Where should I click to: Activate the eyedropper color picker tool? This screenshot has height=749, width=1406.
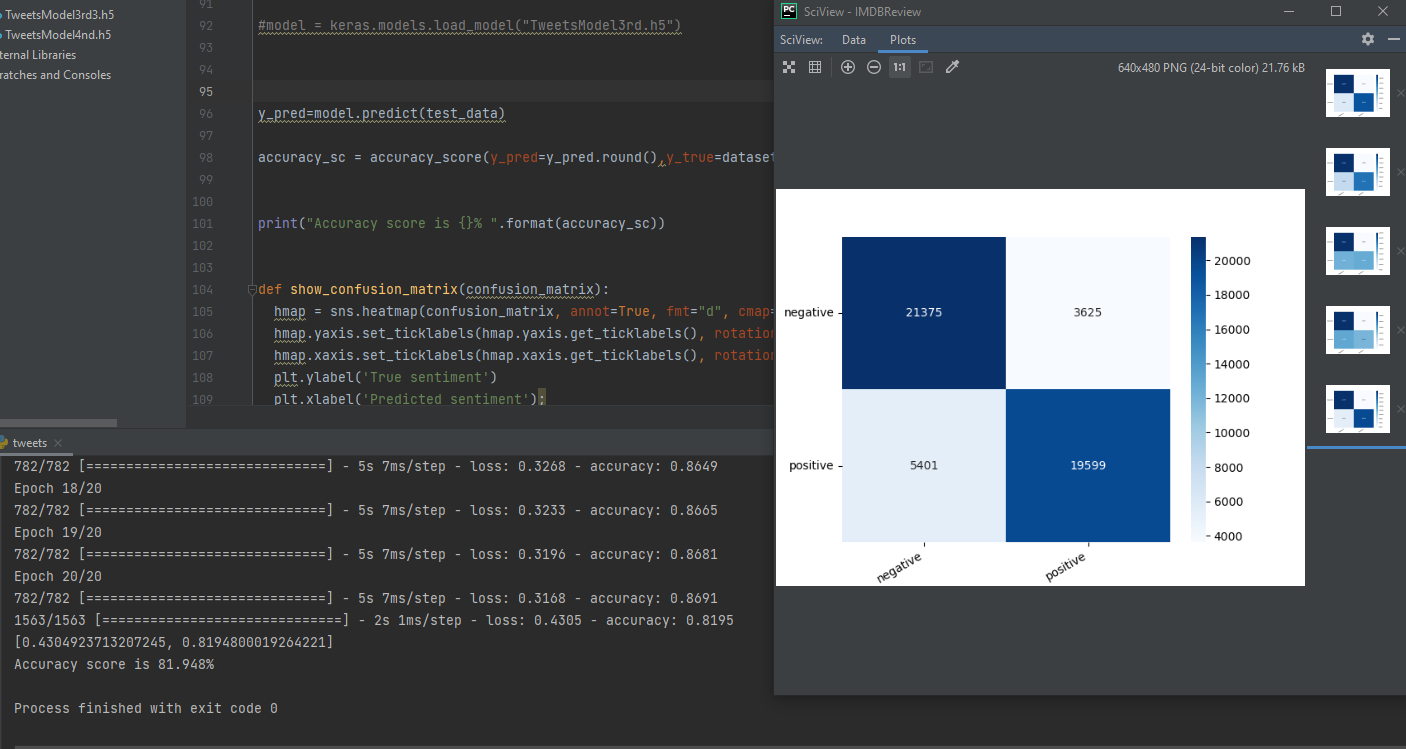click(952, 67)
